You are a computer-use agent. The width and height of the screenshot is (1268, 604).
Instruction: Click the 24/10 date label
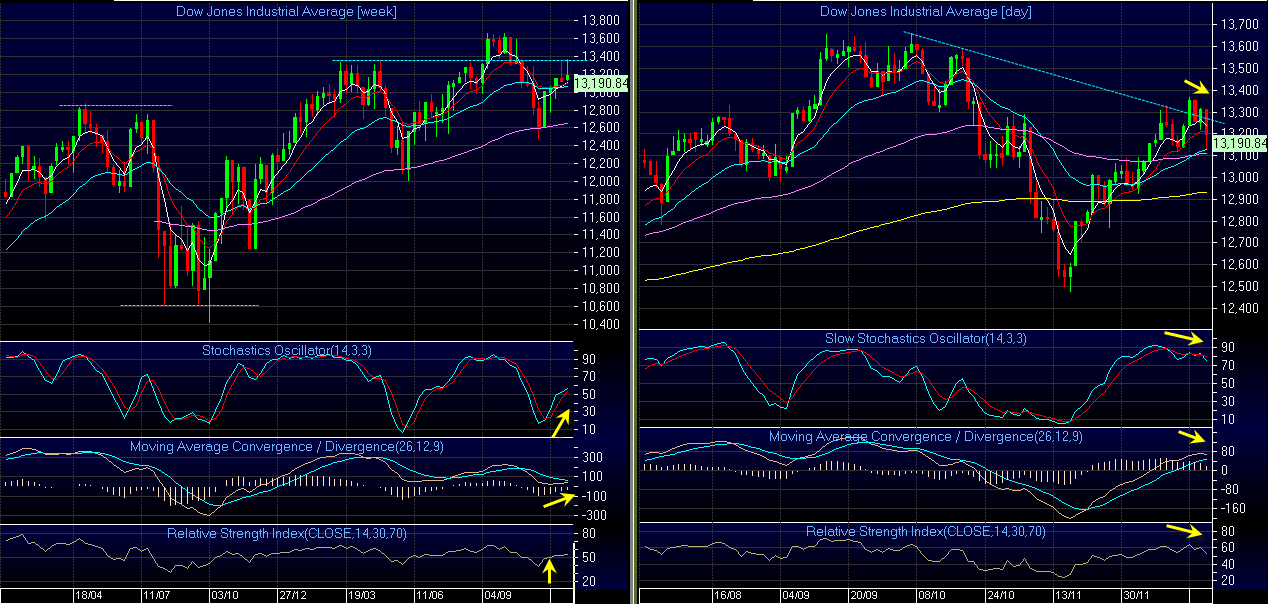point(1001,595)
